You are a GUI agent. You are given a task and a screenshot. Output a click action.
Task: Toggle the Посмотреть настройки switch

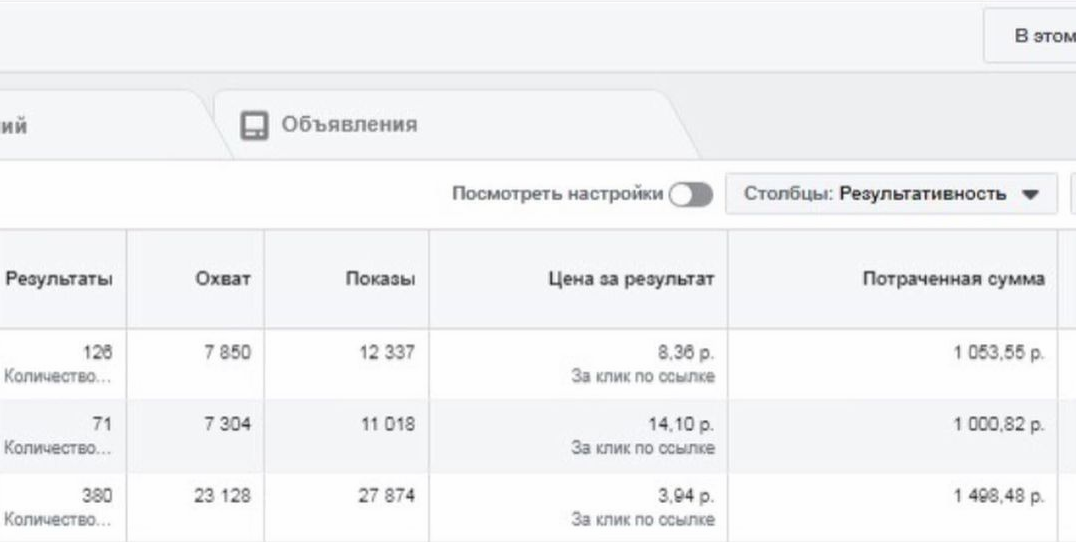pos(692,195)
